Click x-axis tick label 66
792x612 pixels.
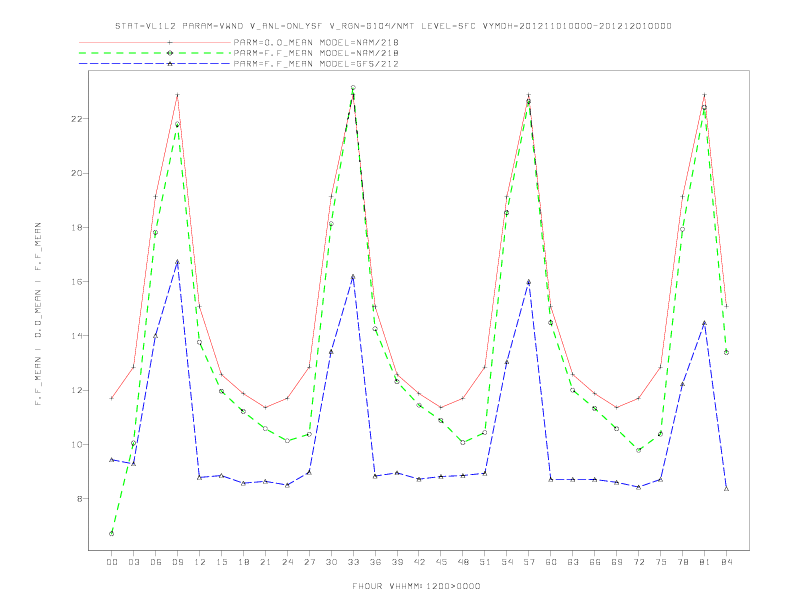(595, 562)
